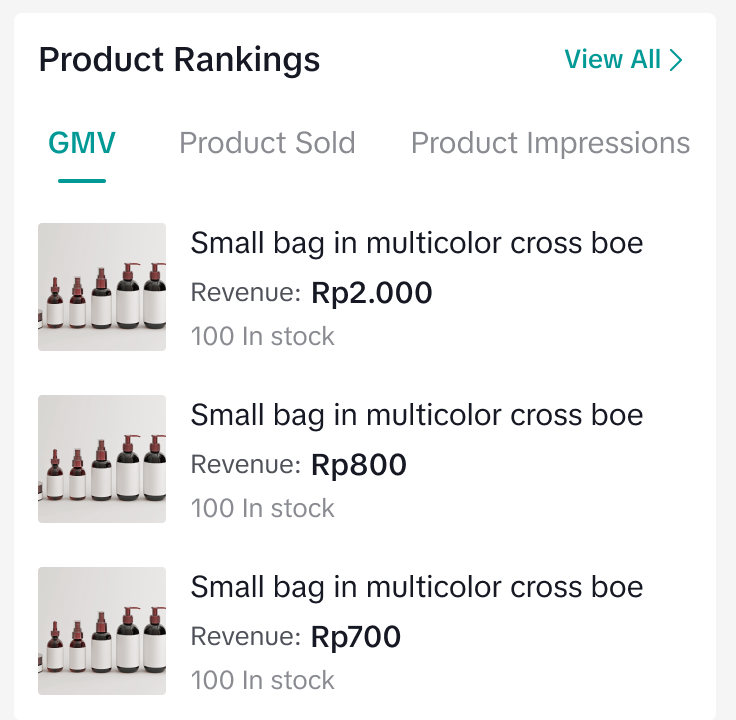Click the second-ranked product's title
This screenshot has width=736, height=720.
(x=416, y=415)
